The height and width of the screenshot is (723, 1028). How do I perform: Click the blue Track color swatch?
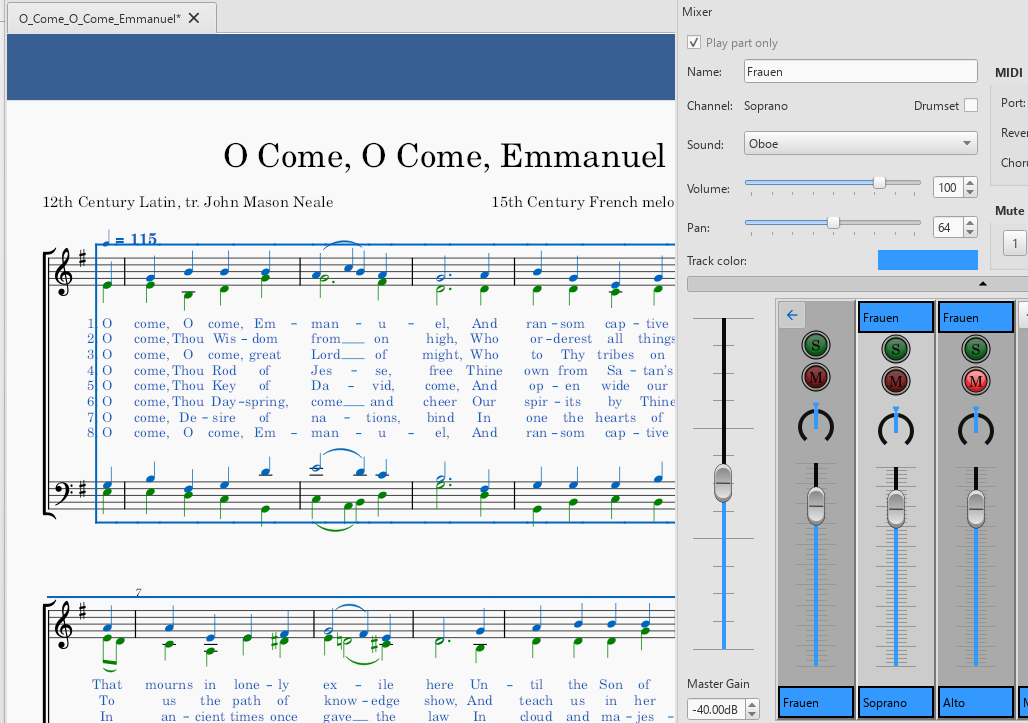pyautogui.click(x=927, y=260)
